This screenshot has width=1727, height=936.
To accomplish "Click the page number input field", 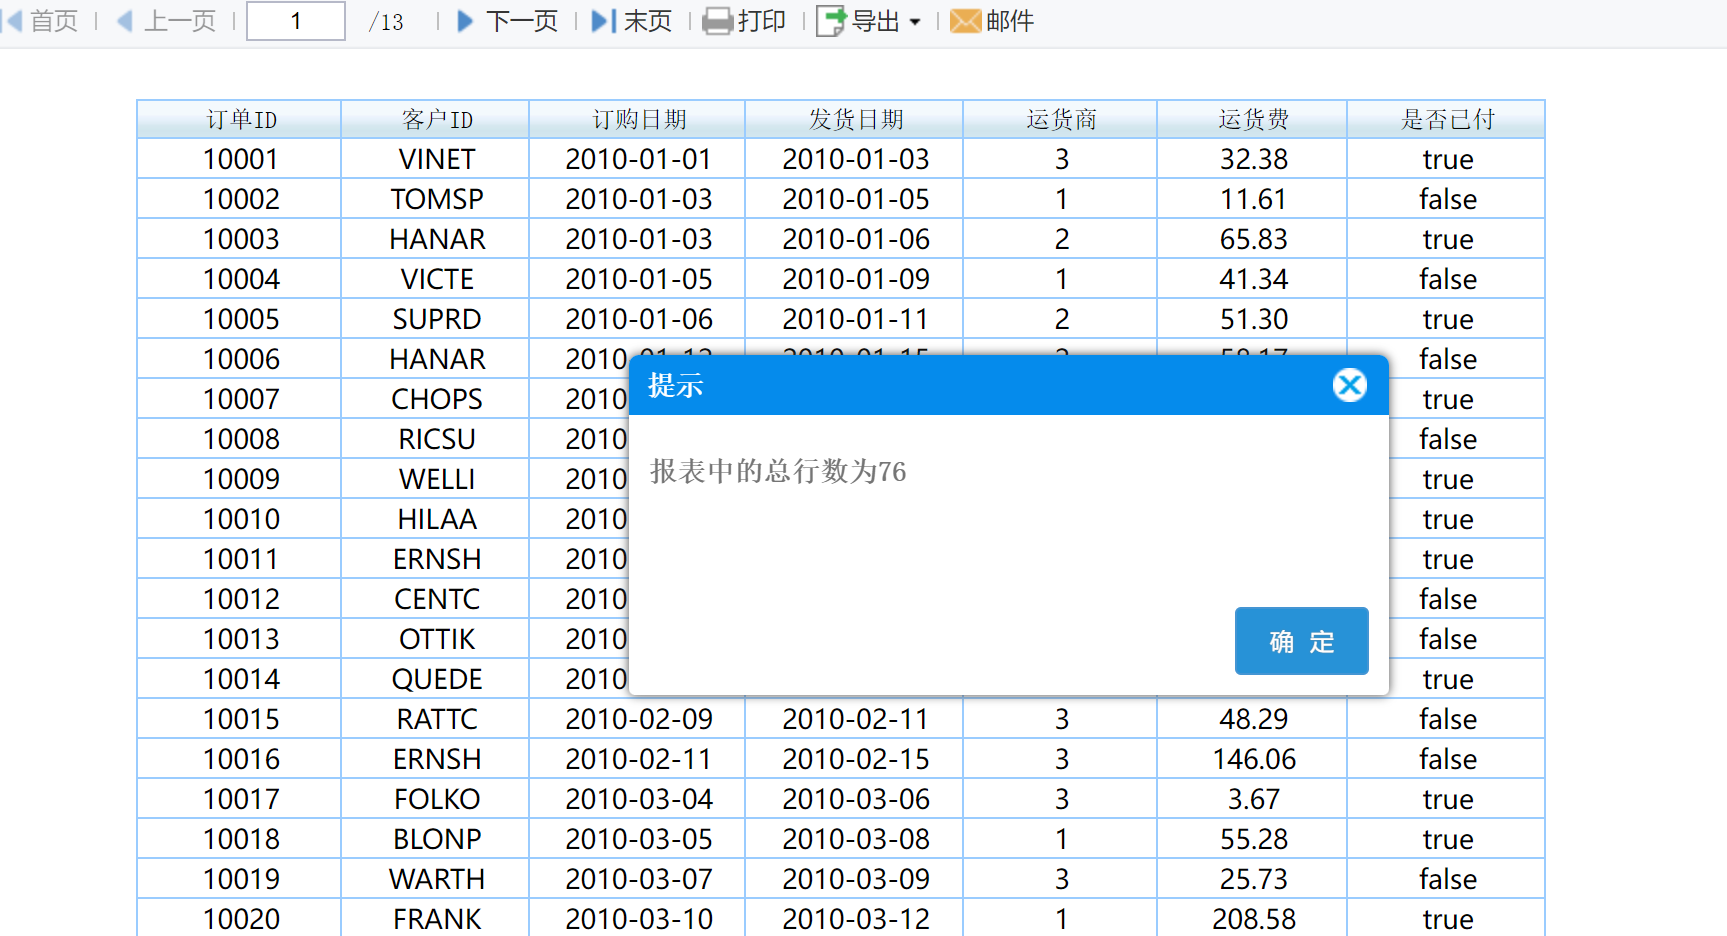I will point(296,21).
